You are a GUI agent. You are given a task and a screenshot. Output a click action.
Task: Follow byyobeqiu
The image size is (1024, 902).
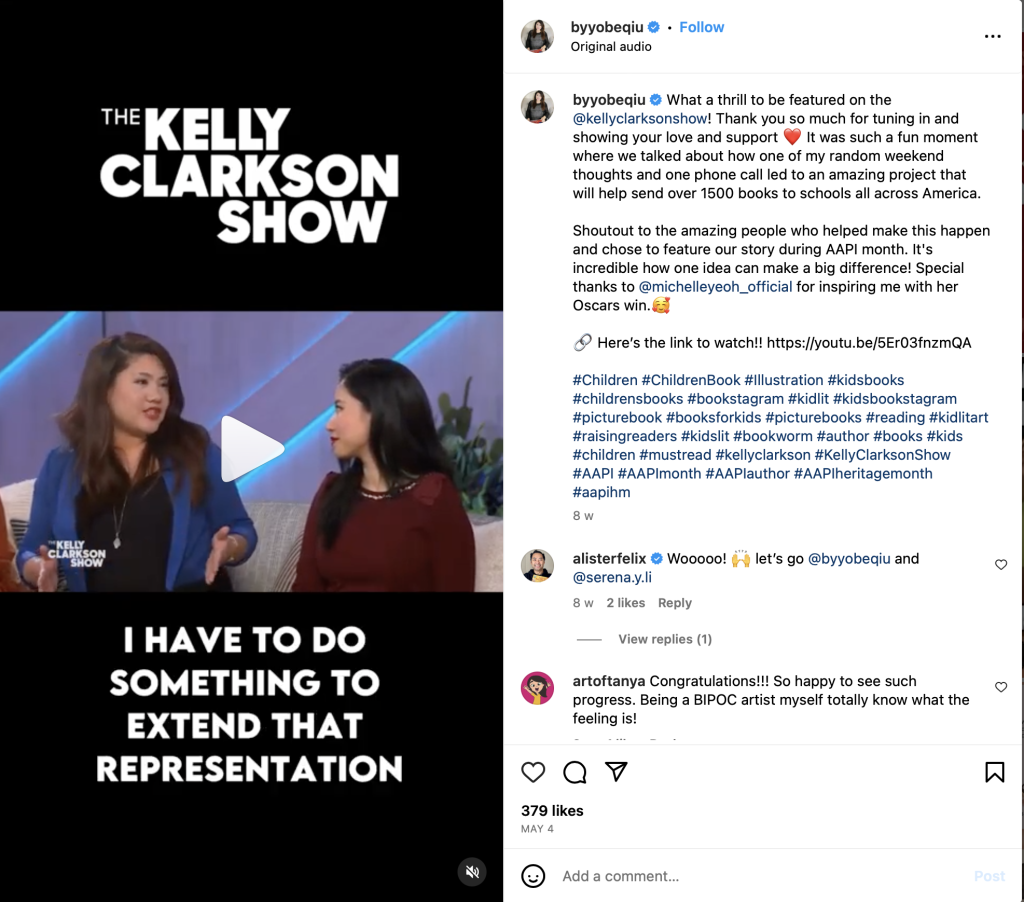point(701,27)
